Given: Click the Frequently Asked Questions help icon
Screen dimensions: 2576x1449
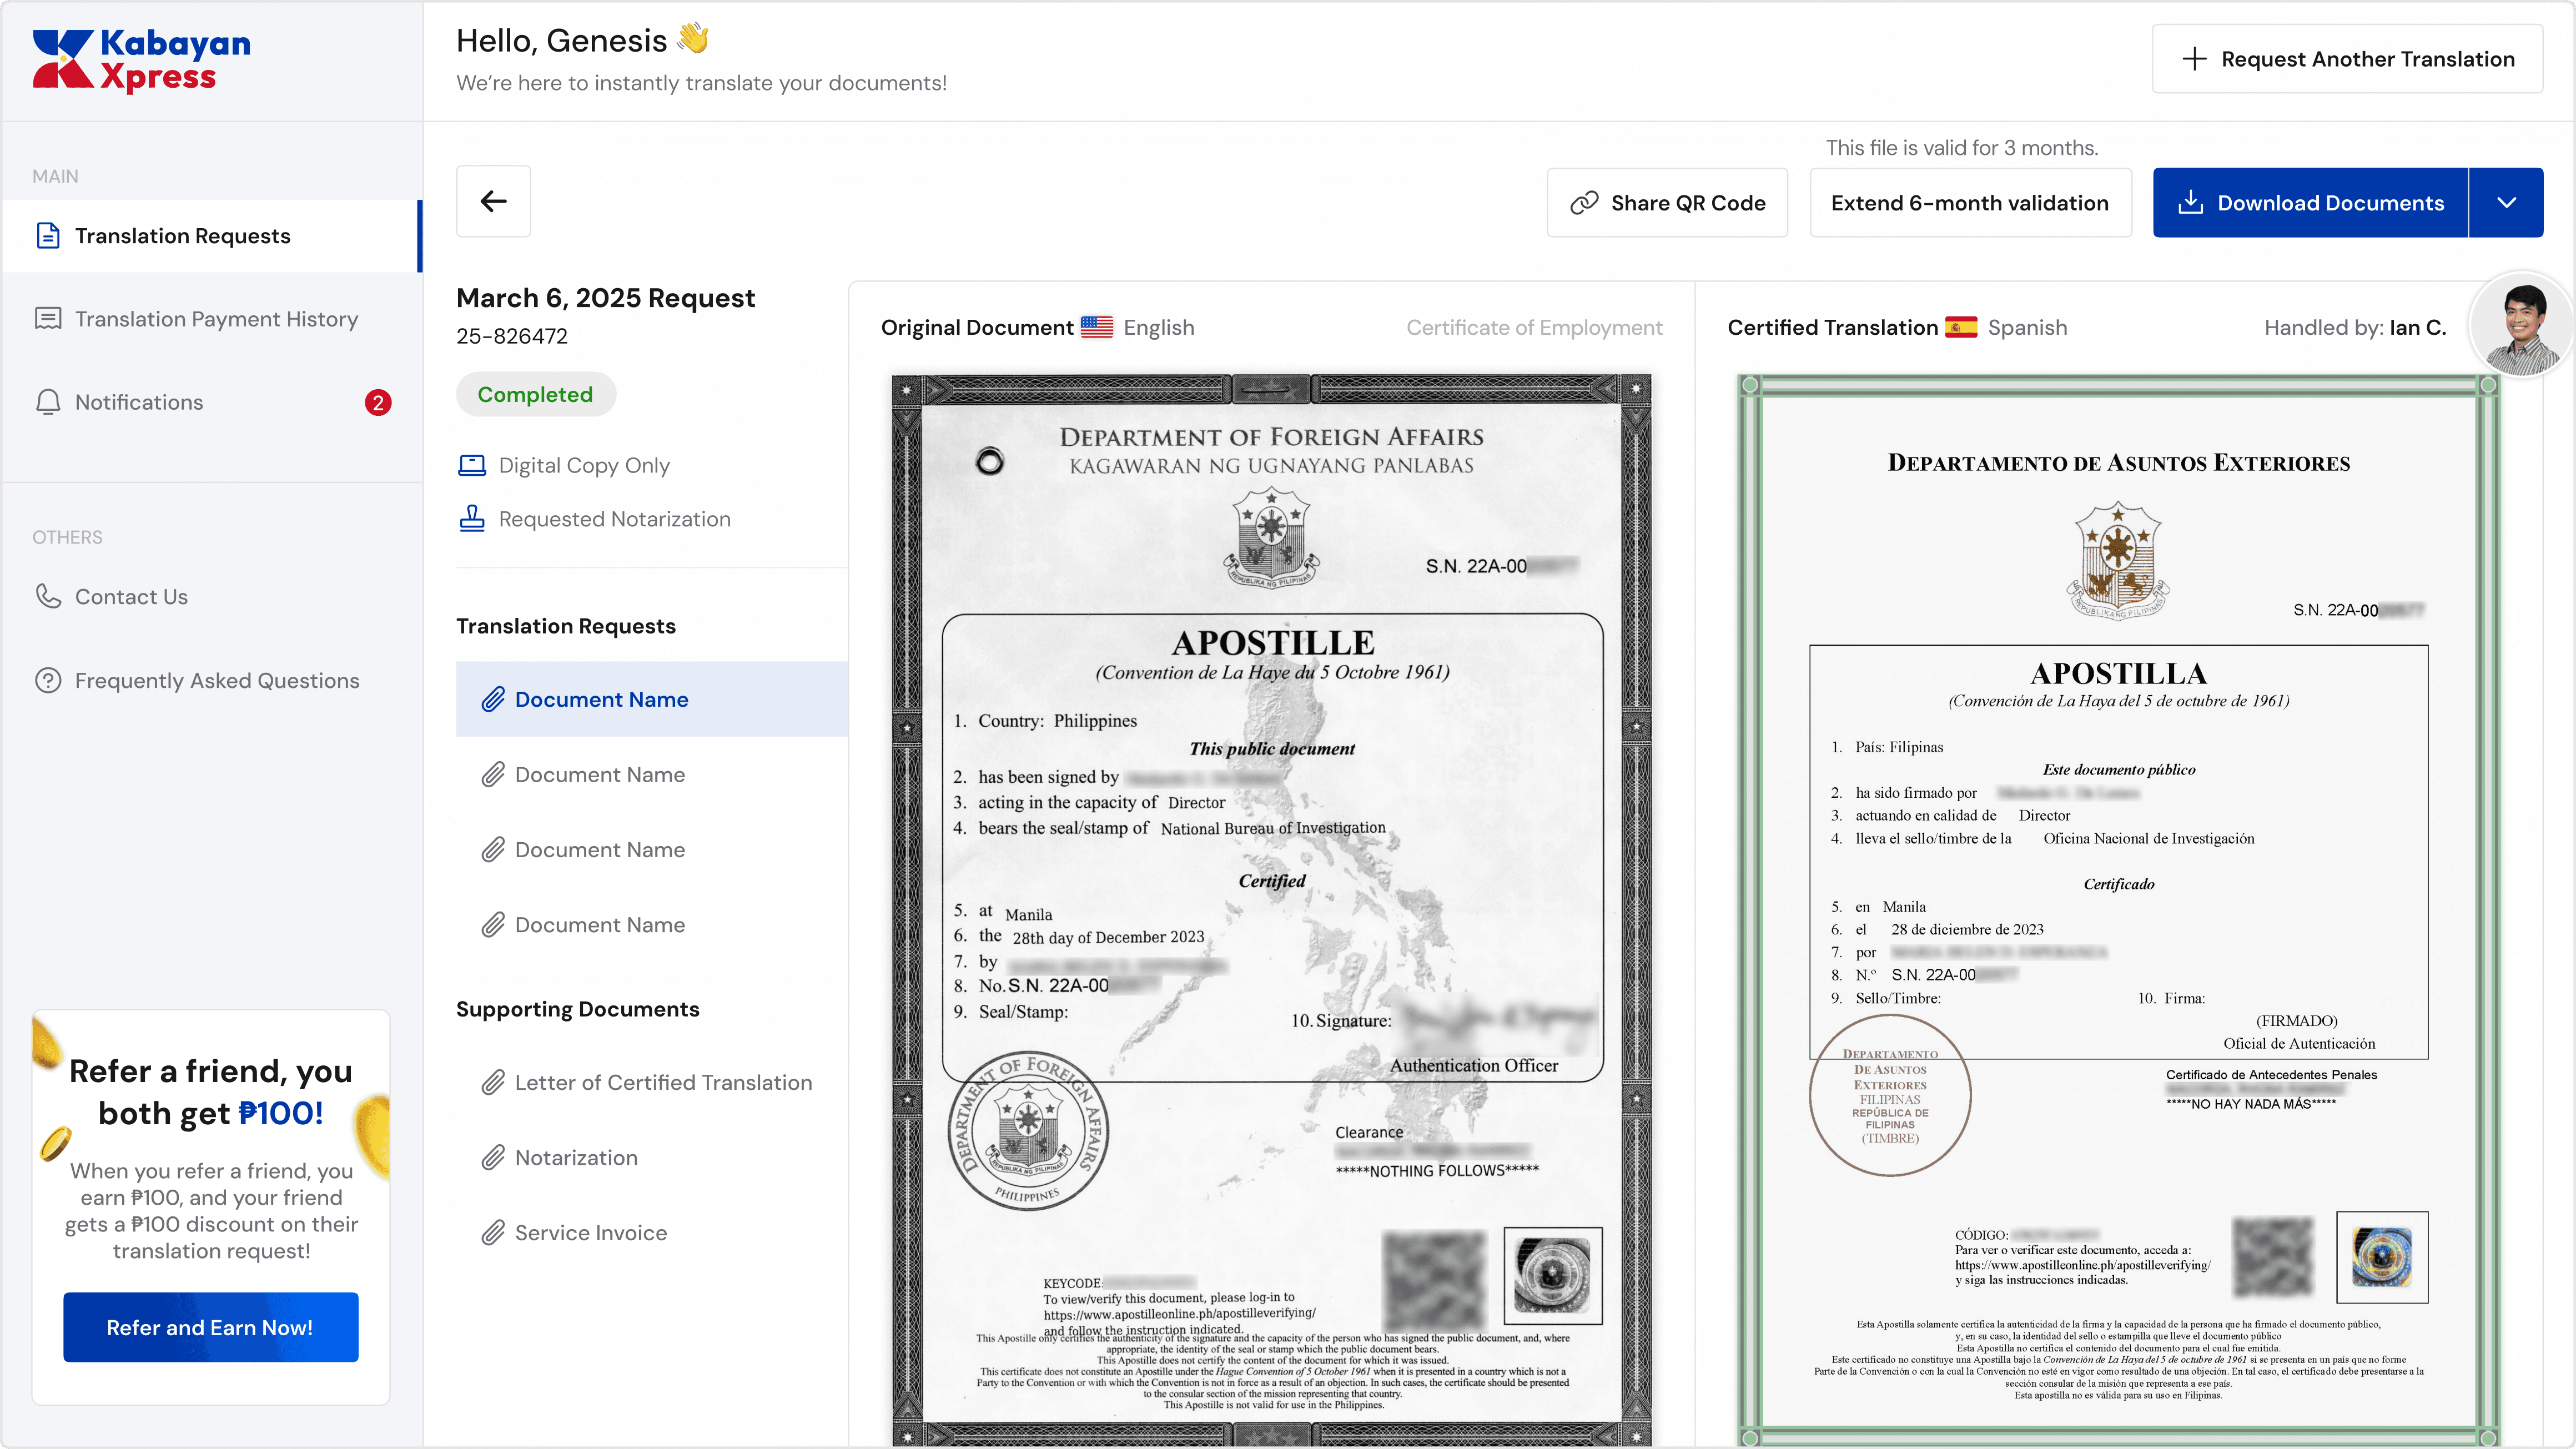Looking at the screenshot, I should coord(48,680).
